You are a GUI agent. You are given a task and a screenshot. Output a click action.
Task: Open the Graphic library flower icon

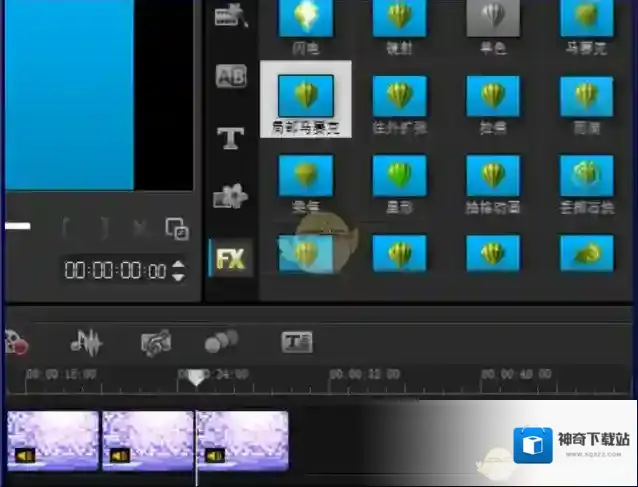[231, 197]
